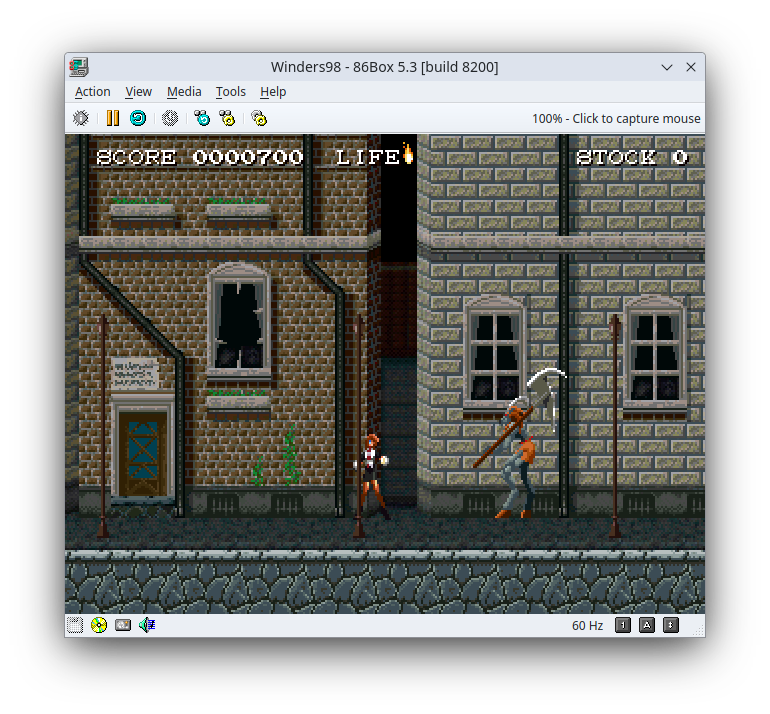770x714 pixels.
Task: Pause the emulation using the orange pause icon
Action: pos(112,118)
